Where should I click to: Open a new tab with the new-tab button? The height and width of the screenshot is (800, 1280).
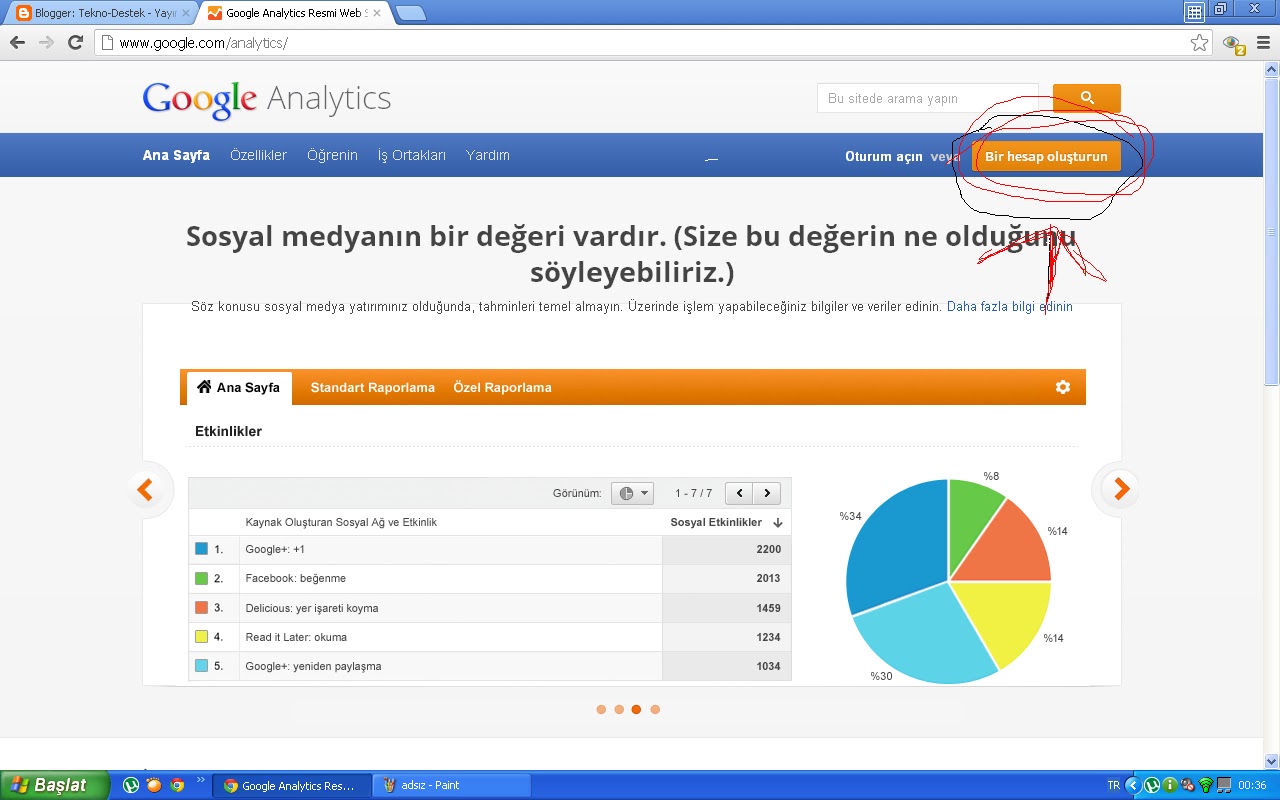point(410,13)
